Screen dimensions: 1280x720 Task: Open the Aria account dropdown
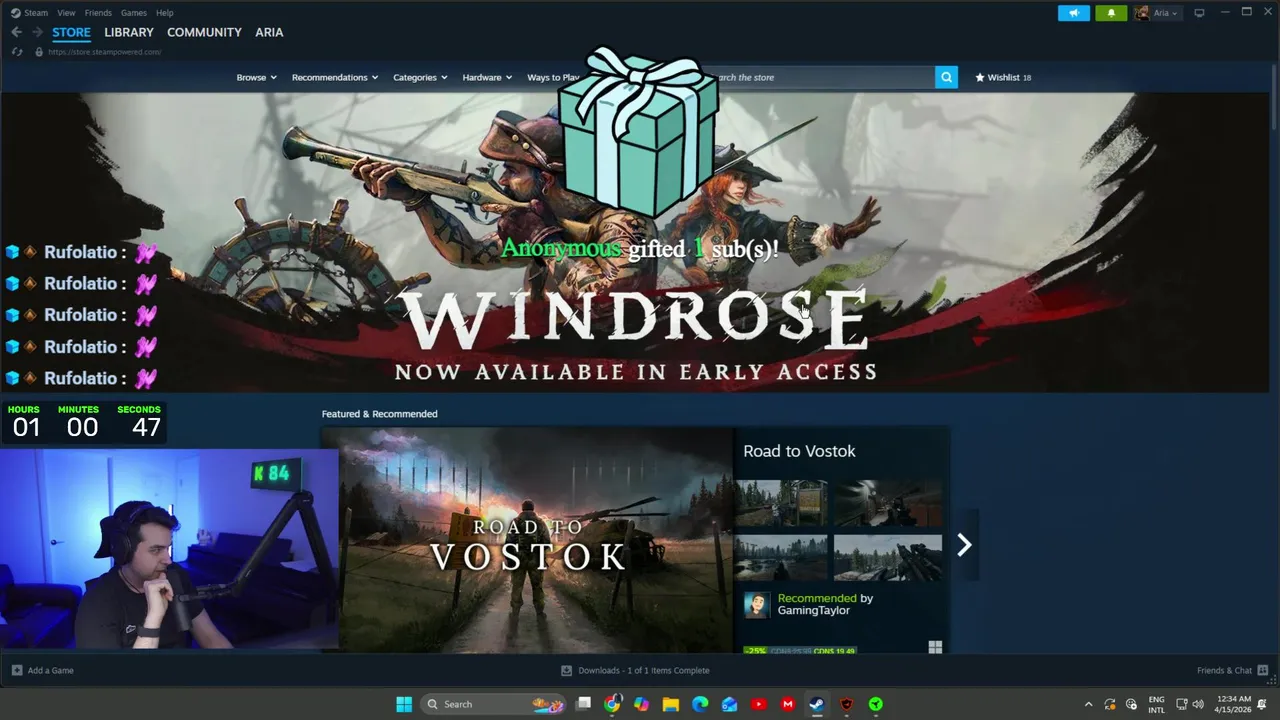coord(1158,13)
